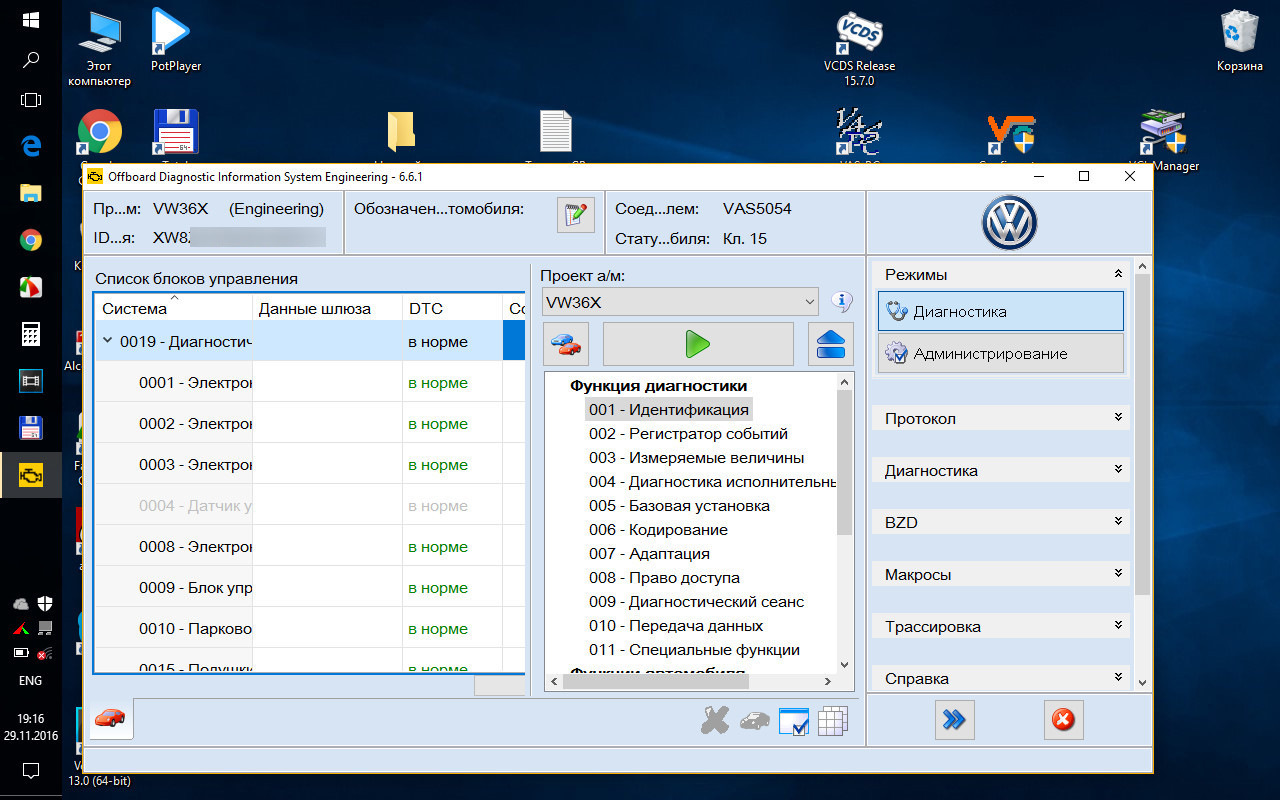1280x800 pixels.
Task: Select 008 - Право доступа
Action: click(x=664, y=577)
